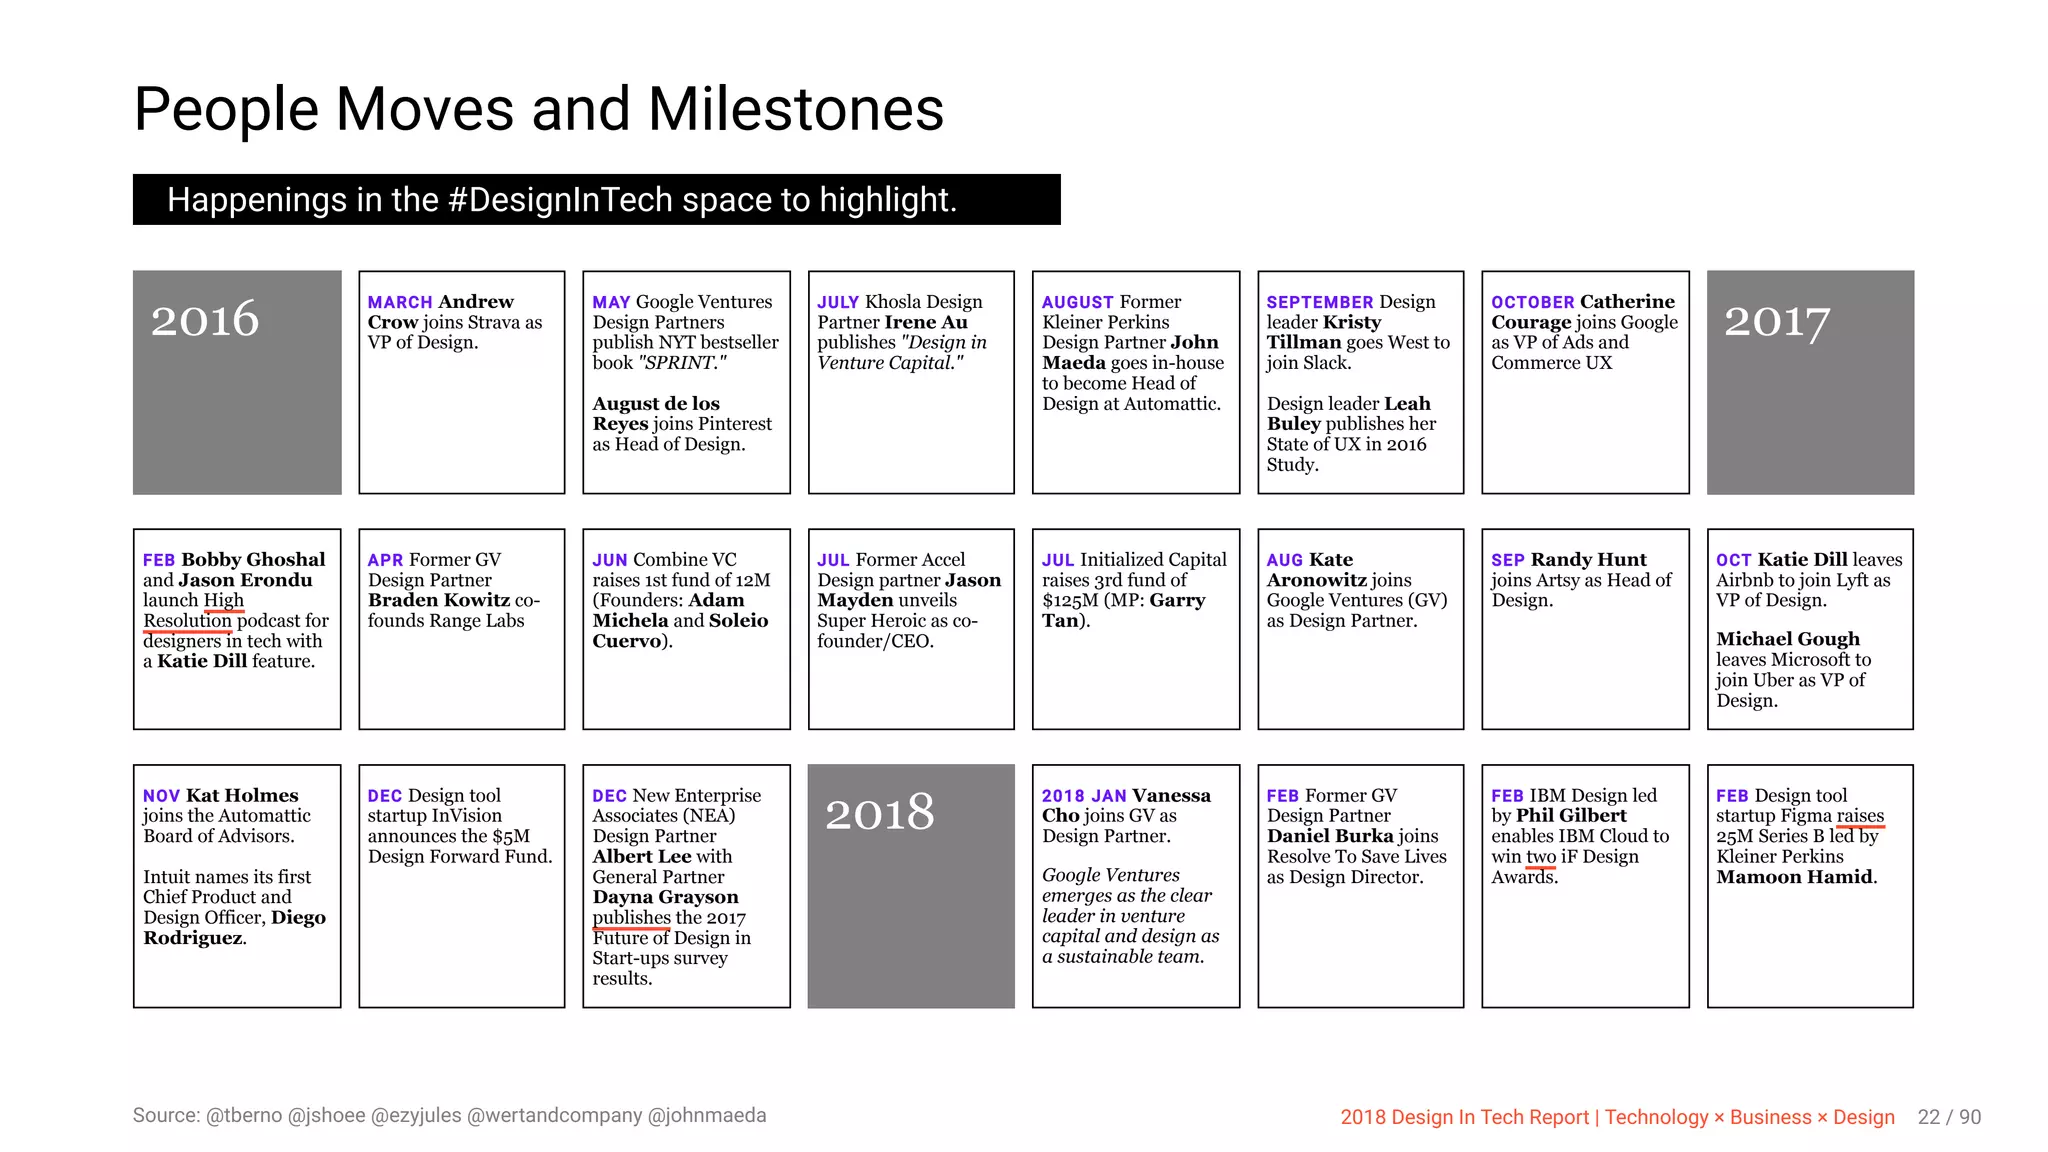The width and height of the screenshot is (2048, 1152).
Task: Select the MARCH Andrew Crow card
Action: coord(462,382)
